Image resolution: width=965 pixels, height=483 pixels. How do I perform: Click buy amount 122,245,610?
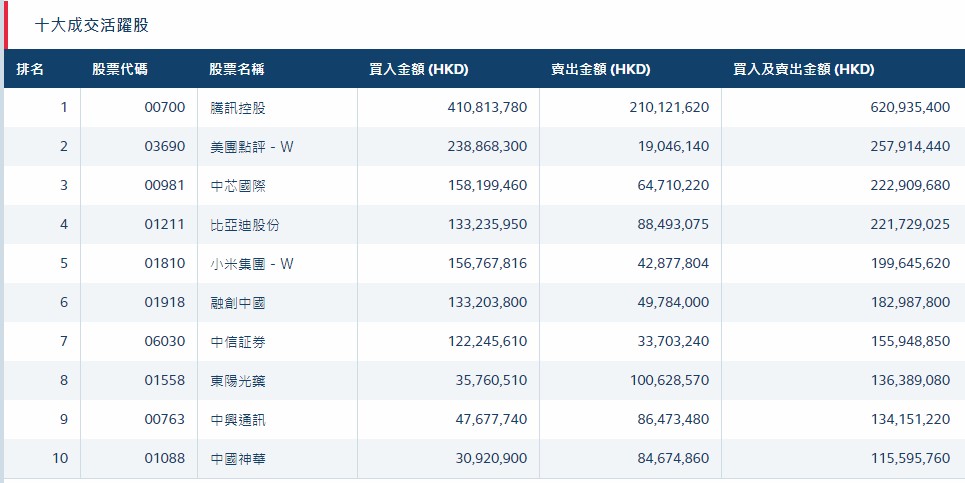(487, 341)
